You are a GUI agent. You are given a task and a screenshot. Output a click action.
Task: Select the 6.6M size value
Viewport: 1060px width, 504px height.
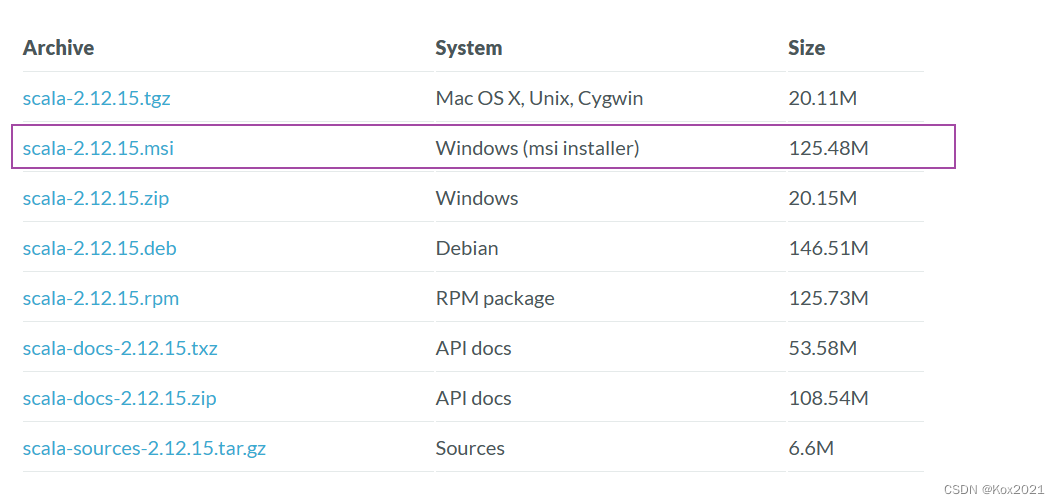point(811,448)
